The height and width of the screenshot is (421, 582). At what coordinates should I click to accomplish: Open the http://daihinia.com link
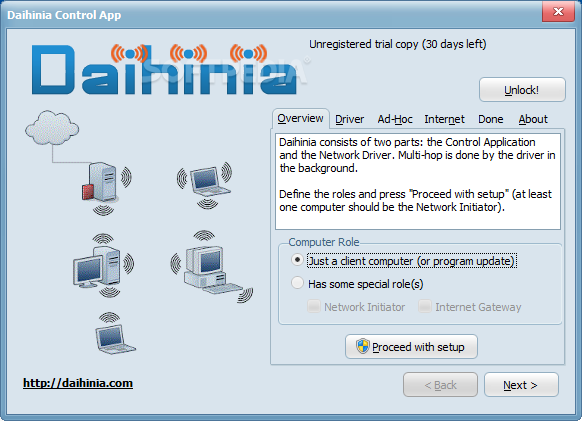tap(78, 383)
